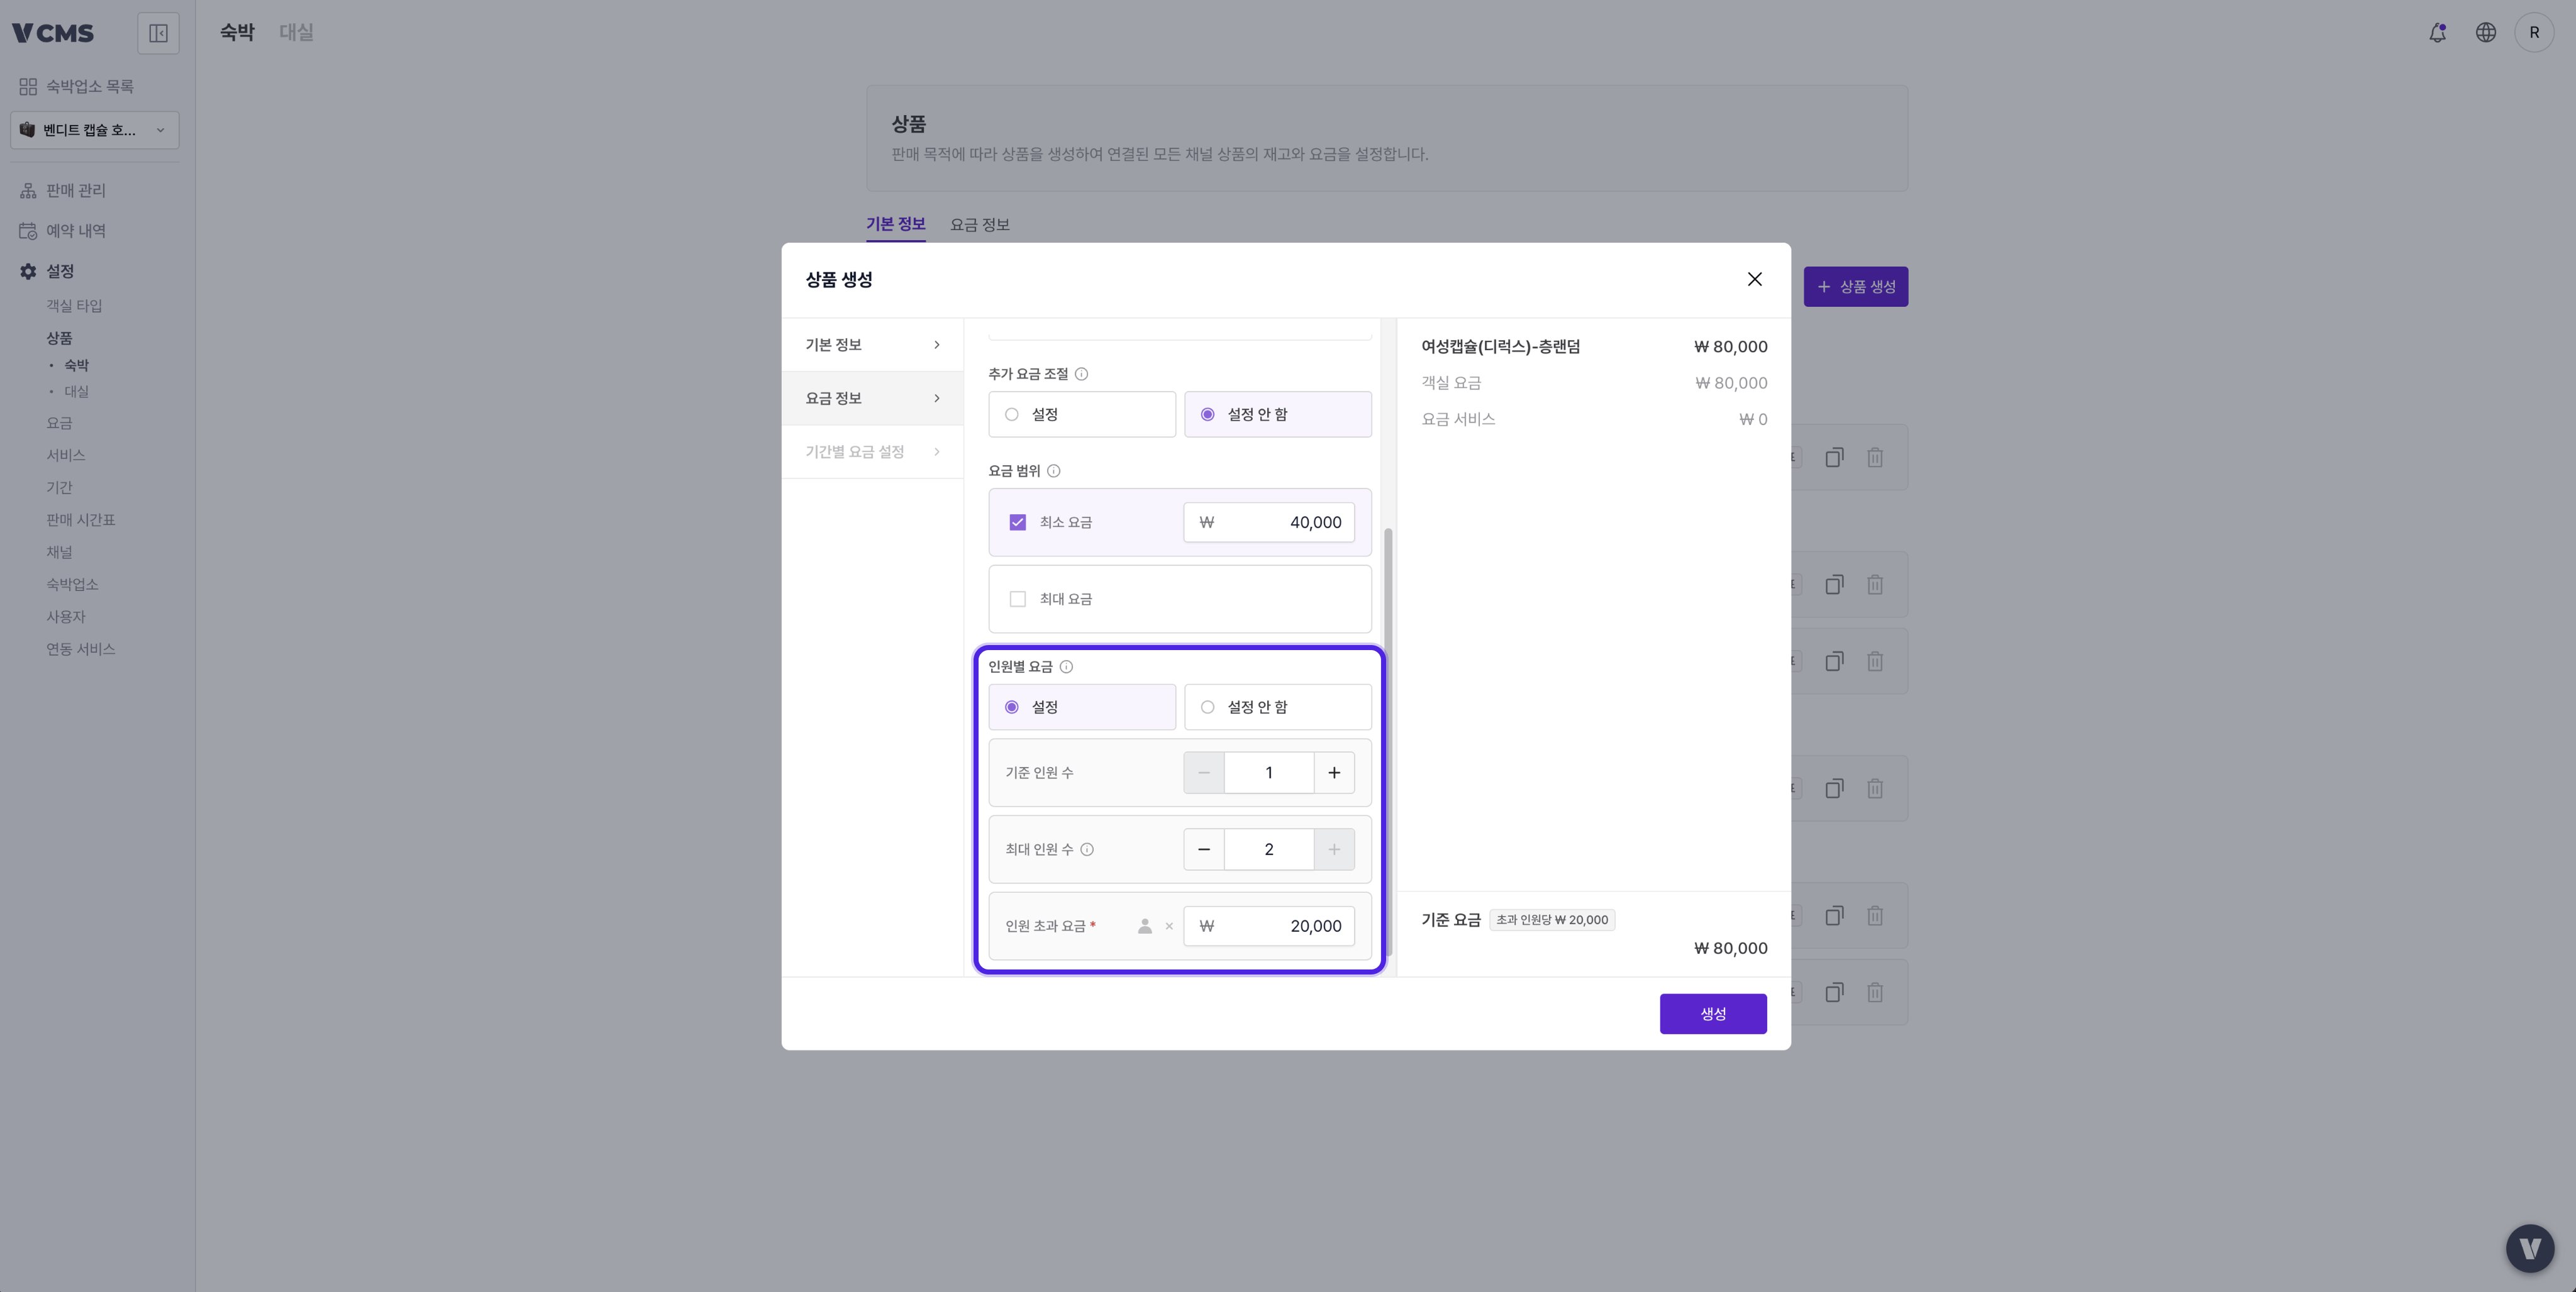This screenshot has height=1292, width=2576.
Task: Open 기간별 요금 설정 section in dialog
Action: [872, 452]
